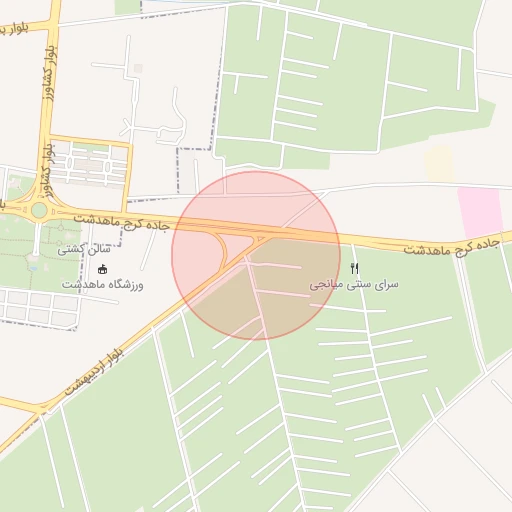This screenshot has height=512, width=512.
Task: Click the green center of the roundabout
Action: (39, 211)
